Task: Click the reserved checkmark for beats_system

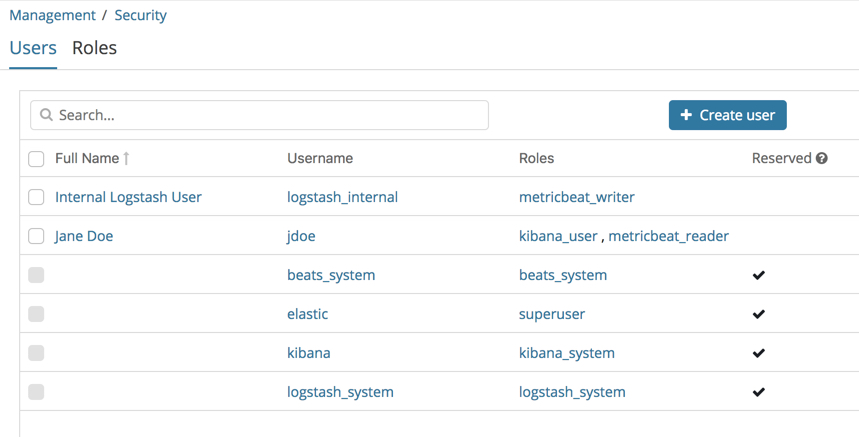Action: tap(759, 275)
